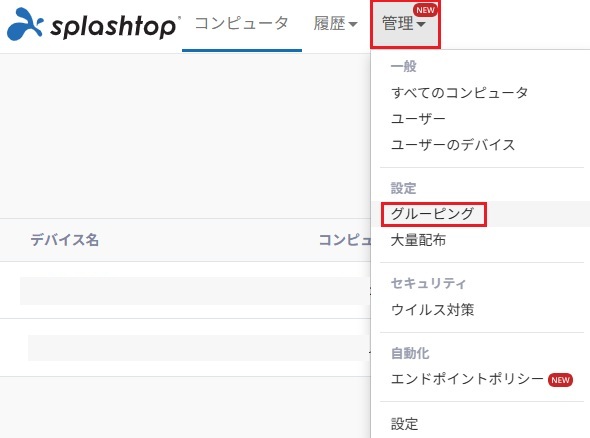Open エンドポイントポリシー item
The width and height of the screenshot is (590, 438).
click(x=467, y=379)
